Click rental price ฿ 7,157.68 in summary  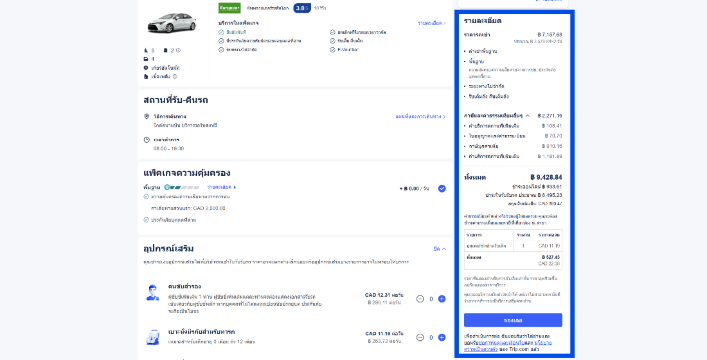(550, 34)
